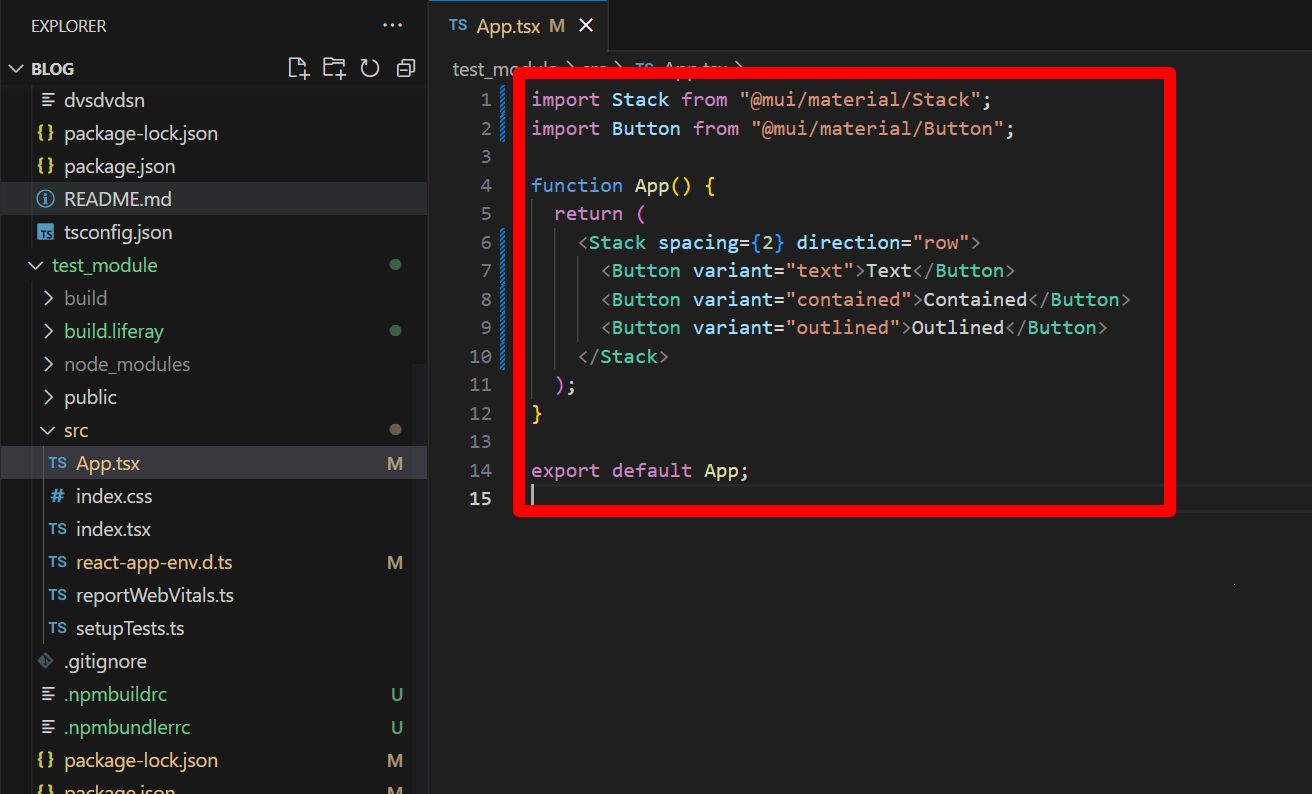Open Explorer's Views and More Actions menu
Screen dimensions: 1312x794
395,26
